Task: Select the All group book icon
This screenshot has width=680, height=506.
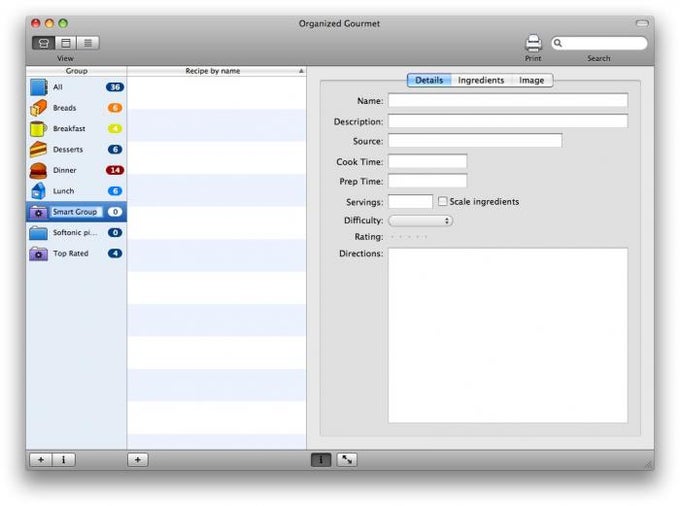Action: coord(39,87)
